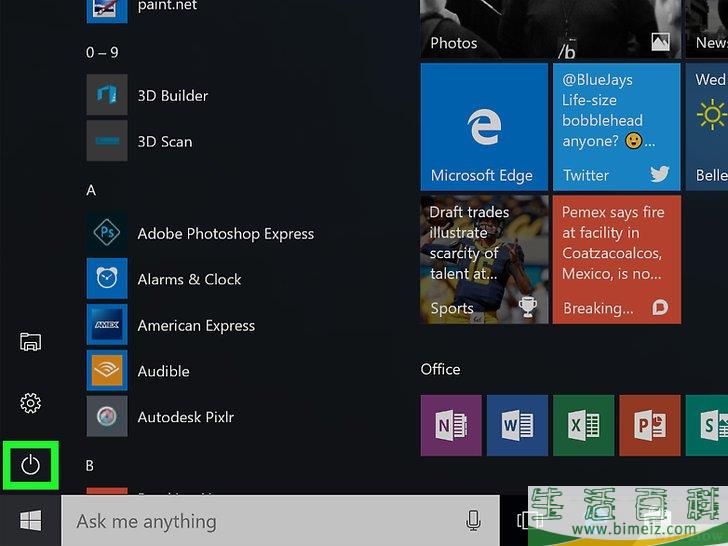728x546 pixels.
Task: Open the Power options button
Action: [x=31, y=465]
